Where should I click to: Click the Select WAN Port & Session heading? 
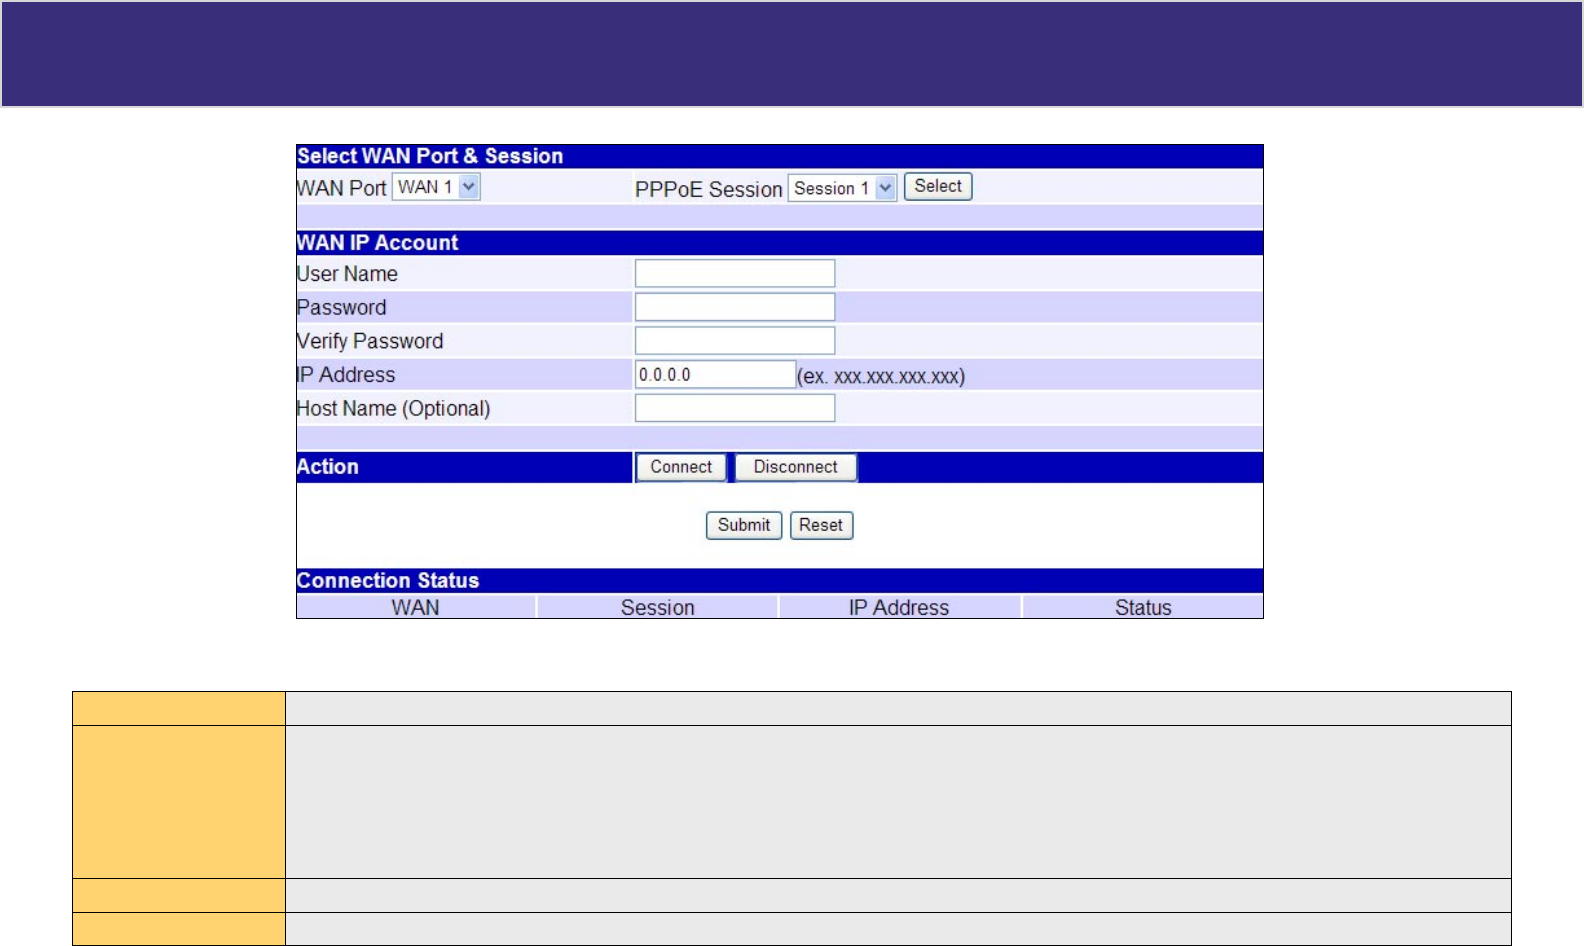pos(430,156)
